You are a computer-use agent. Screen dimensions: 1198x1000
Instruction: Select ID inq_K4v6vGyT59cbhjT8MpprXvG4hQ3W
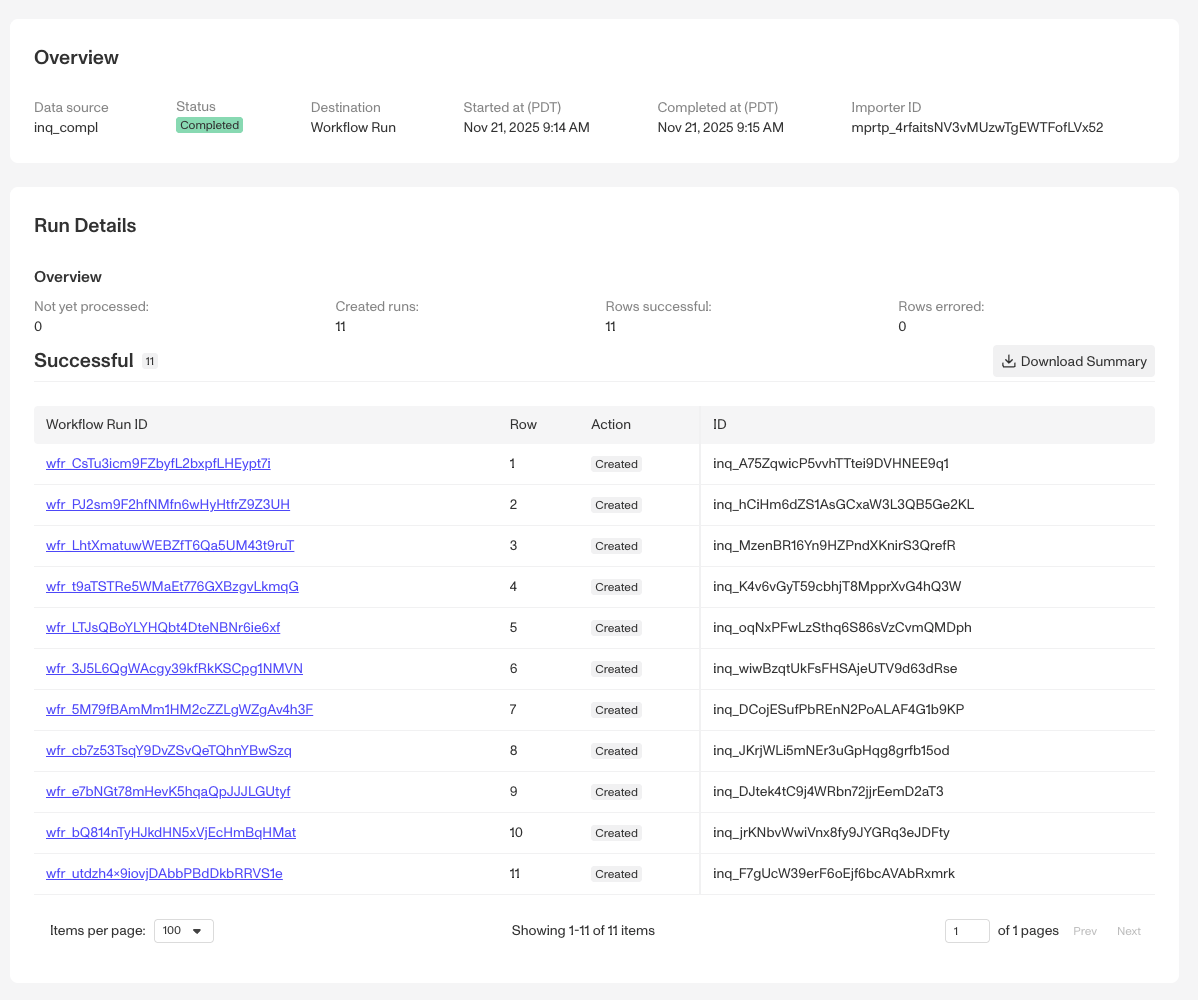837,587
